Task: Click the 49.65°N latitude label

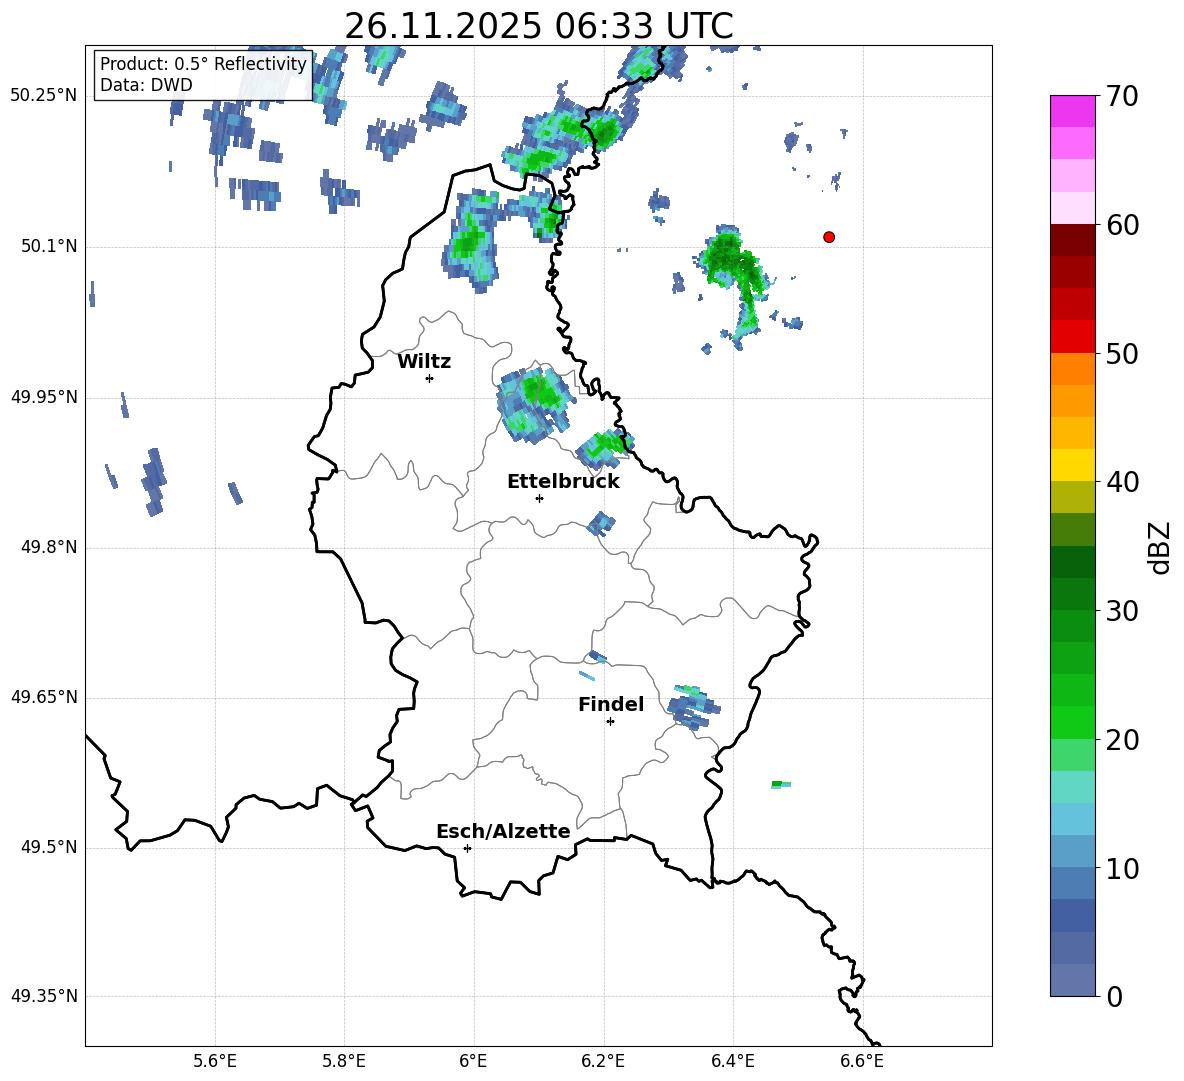Action: click(44, 697)
